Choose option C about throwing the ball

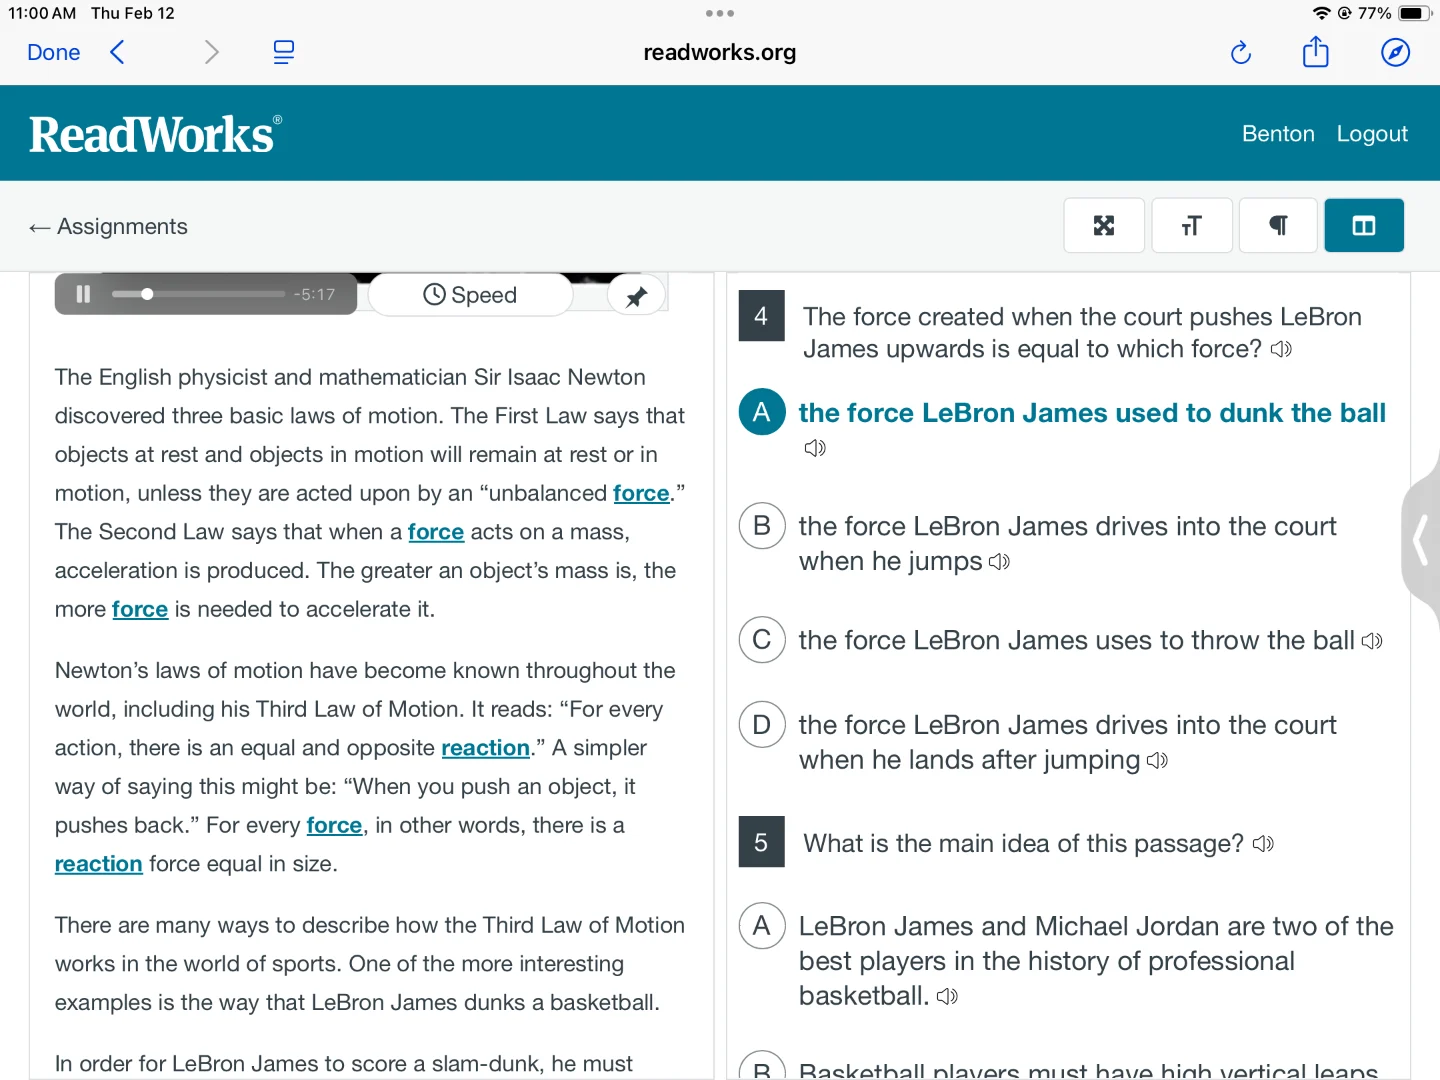pos(761,640)
